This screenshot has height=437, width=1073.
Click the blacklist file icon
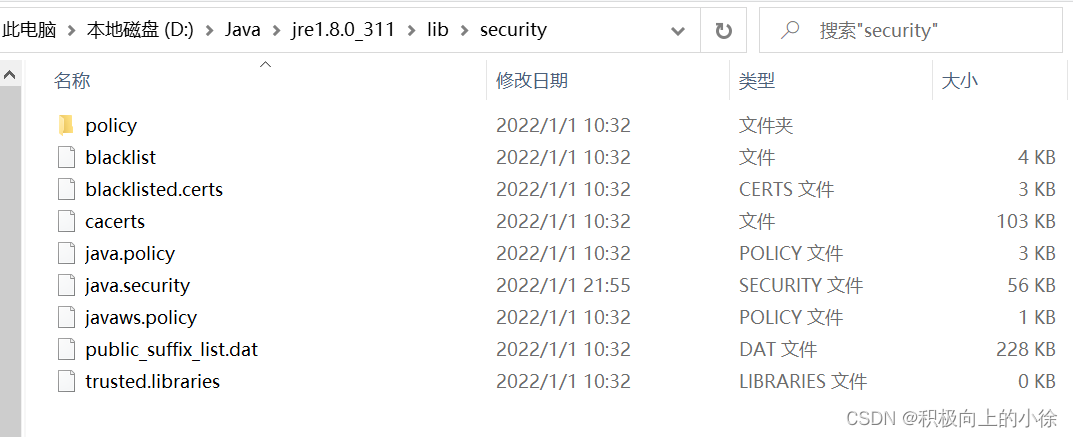pos(66,157)
